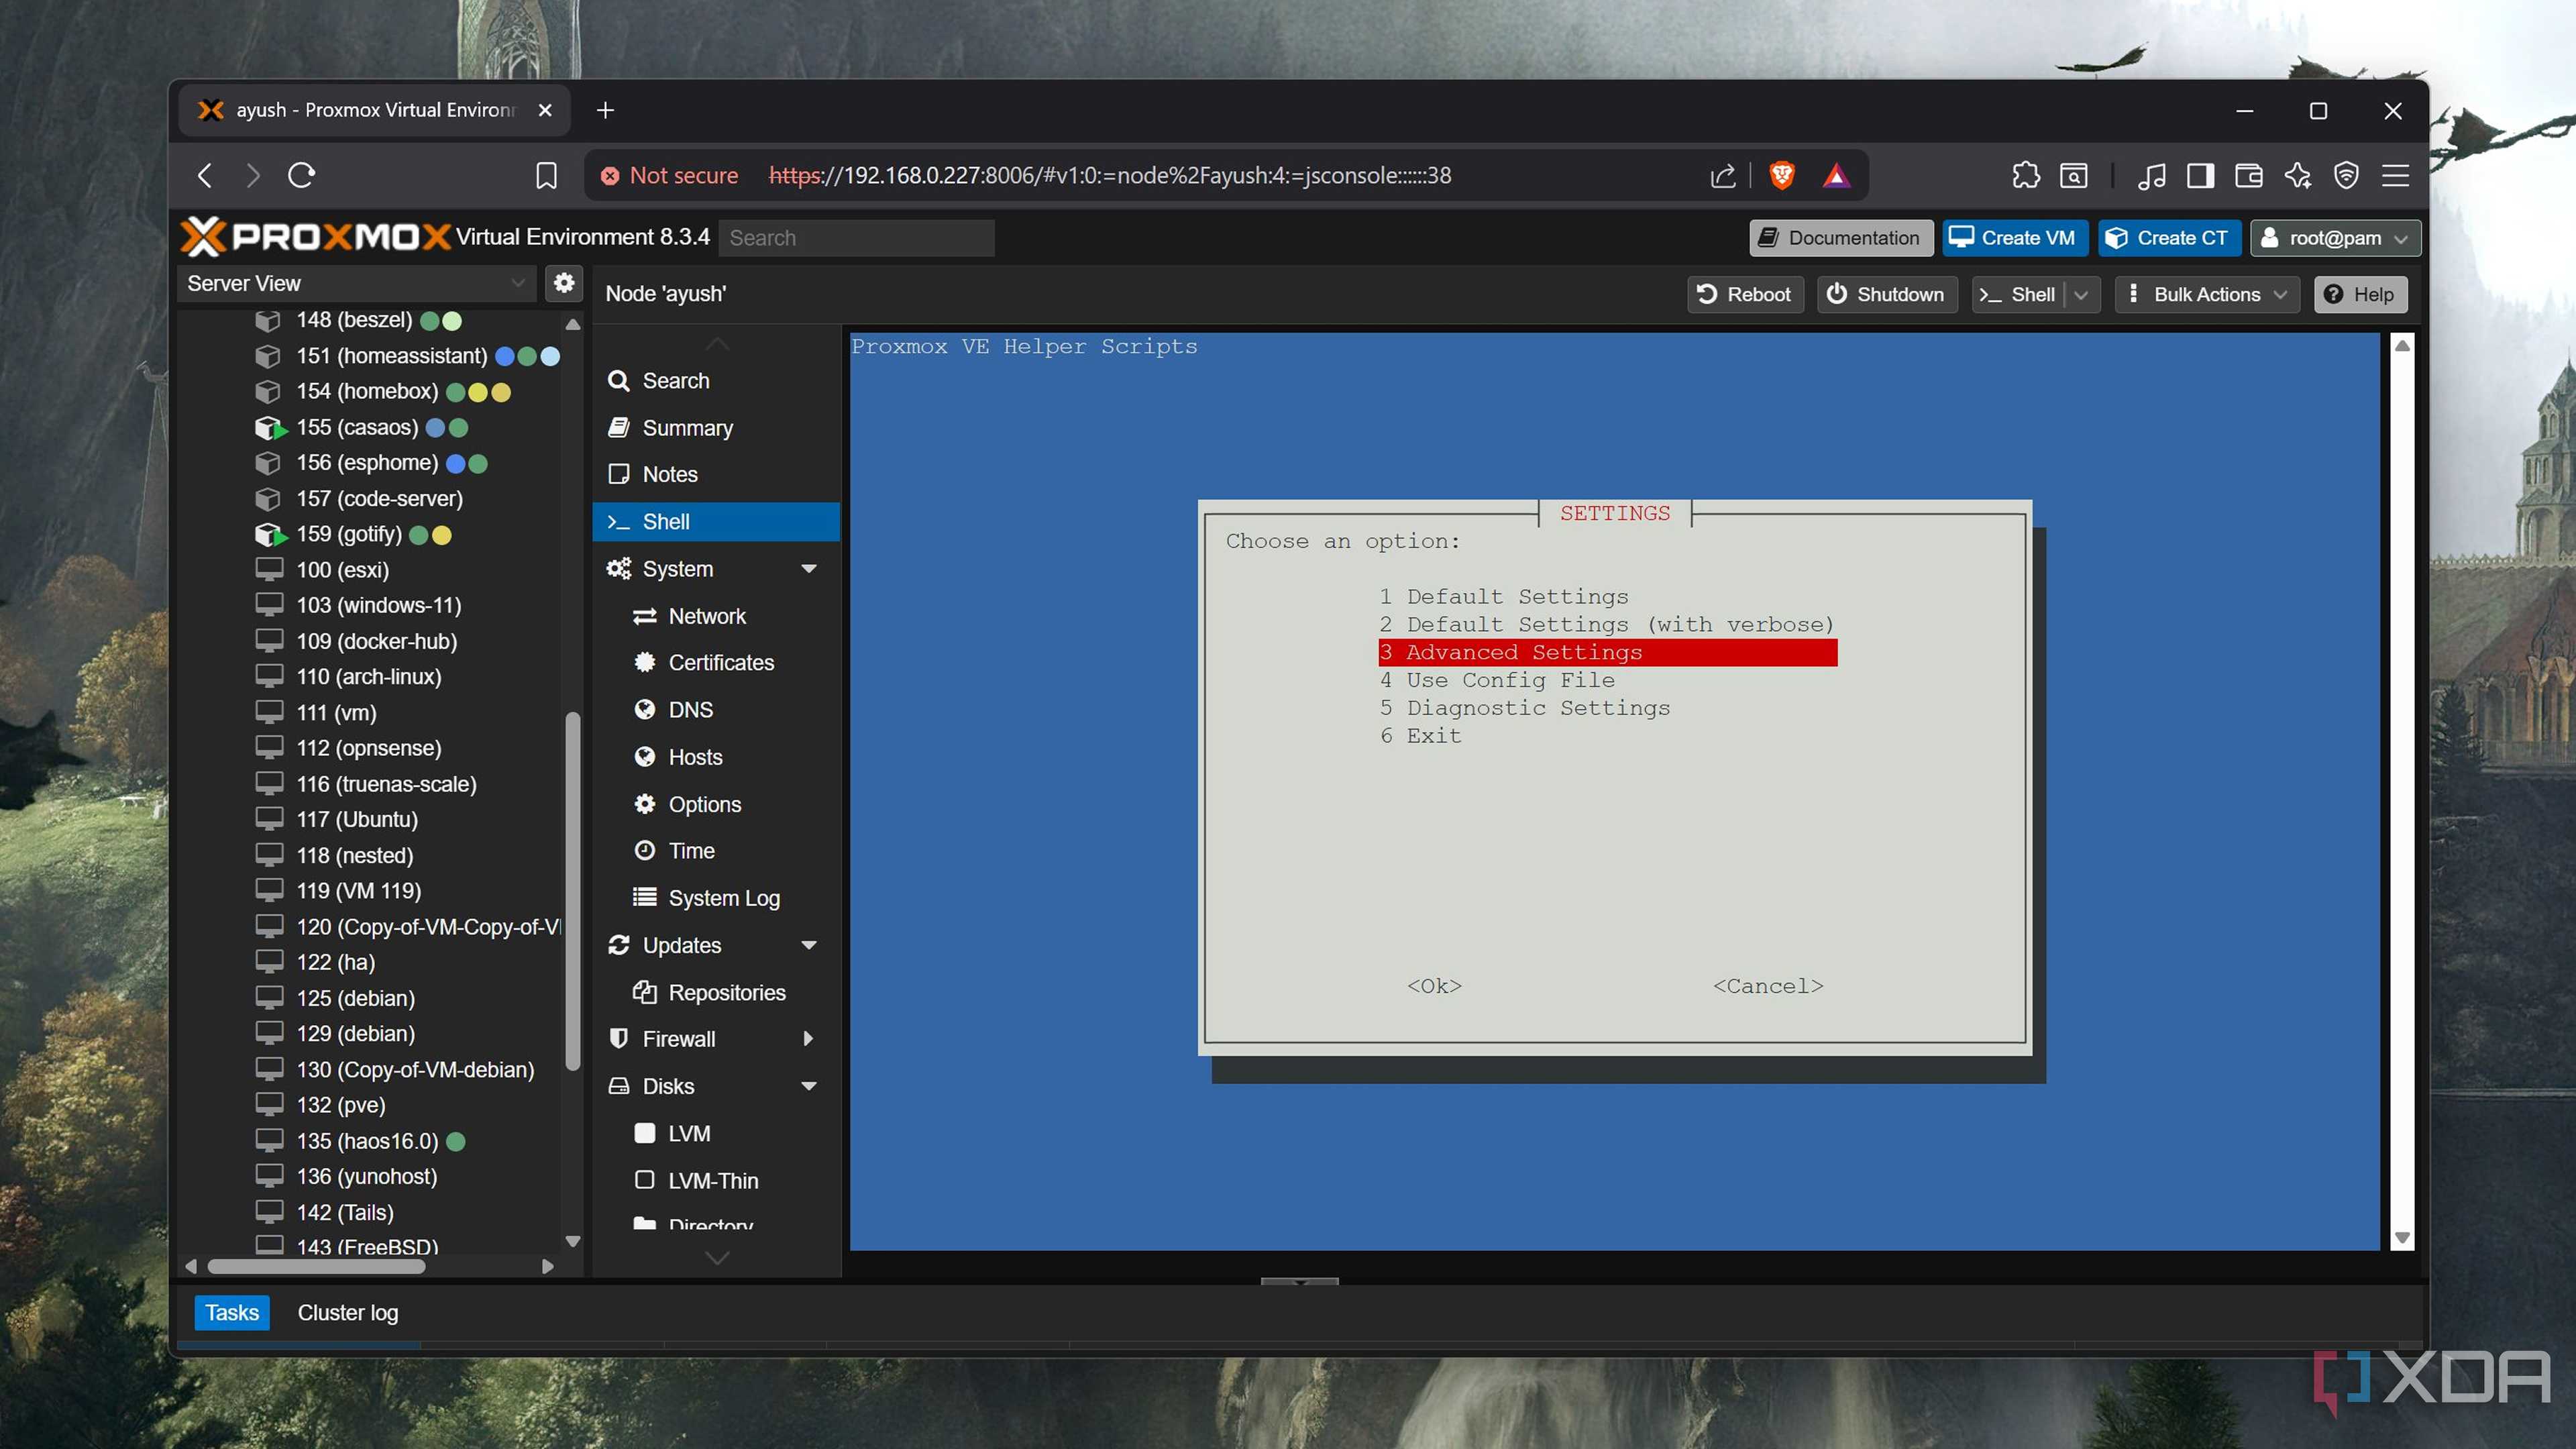The height and width of the screenshot is (1449, 2576).
Task: Reload the Proxmox page
Action: click(302, 176)
